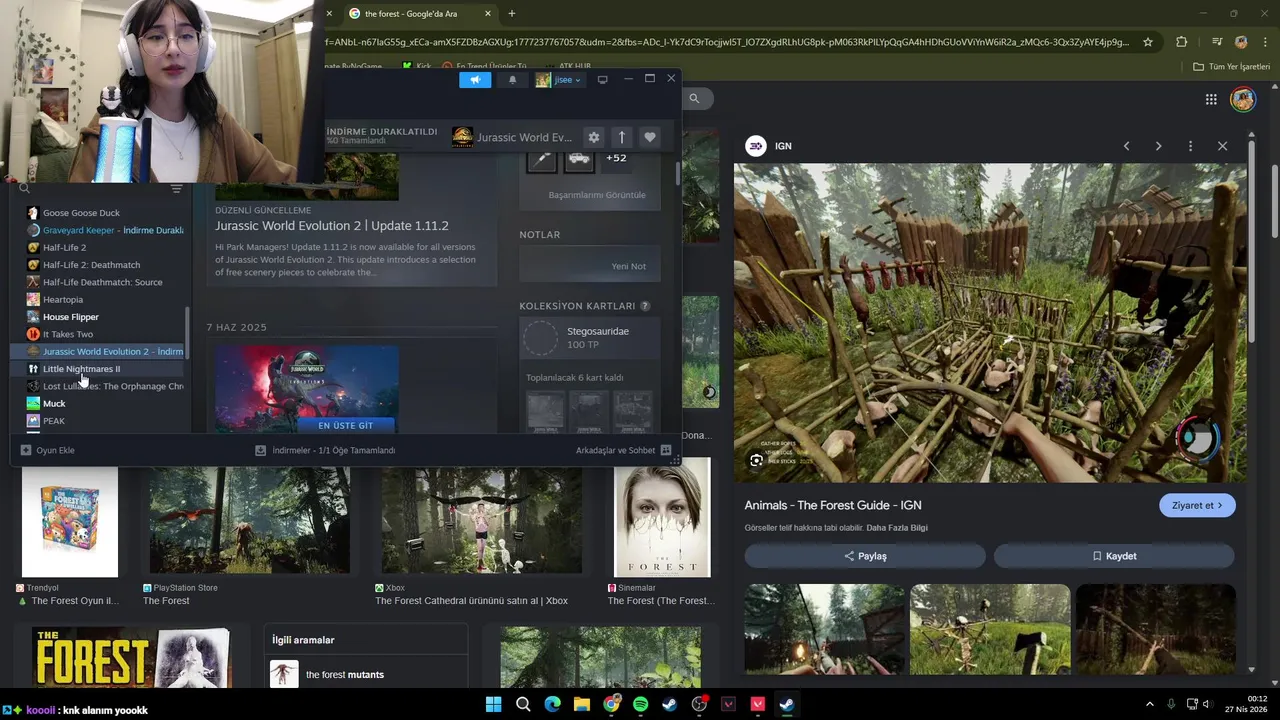
Task: Select PEAK in the library list
Action: 97,421
